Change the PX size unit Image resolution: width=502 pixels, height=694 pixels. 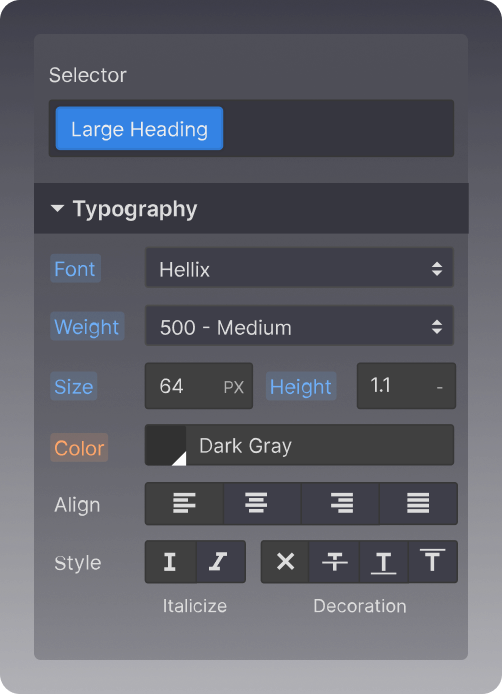click(234, 388)
